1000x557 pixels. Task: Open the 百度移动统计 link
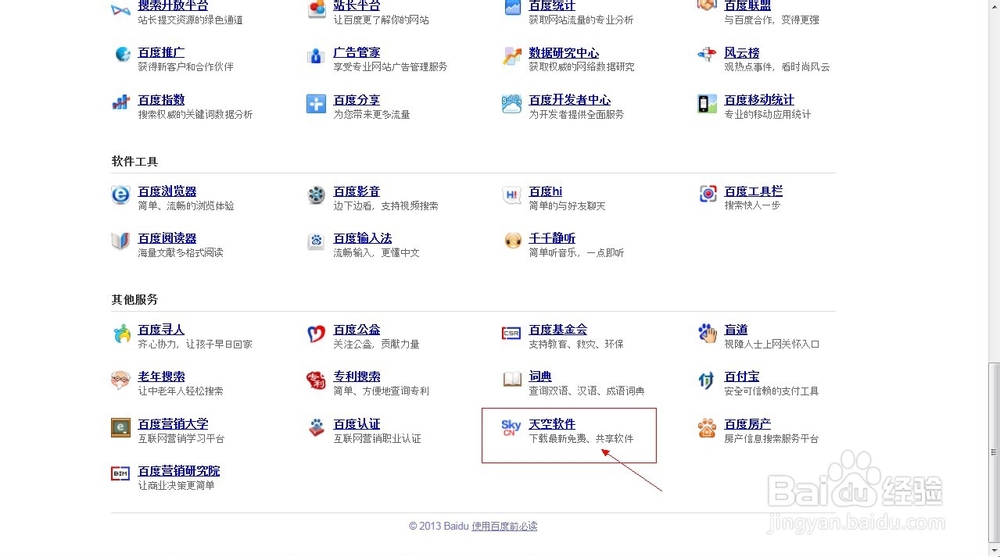point(759,100)
